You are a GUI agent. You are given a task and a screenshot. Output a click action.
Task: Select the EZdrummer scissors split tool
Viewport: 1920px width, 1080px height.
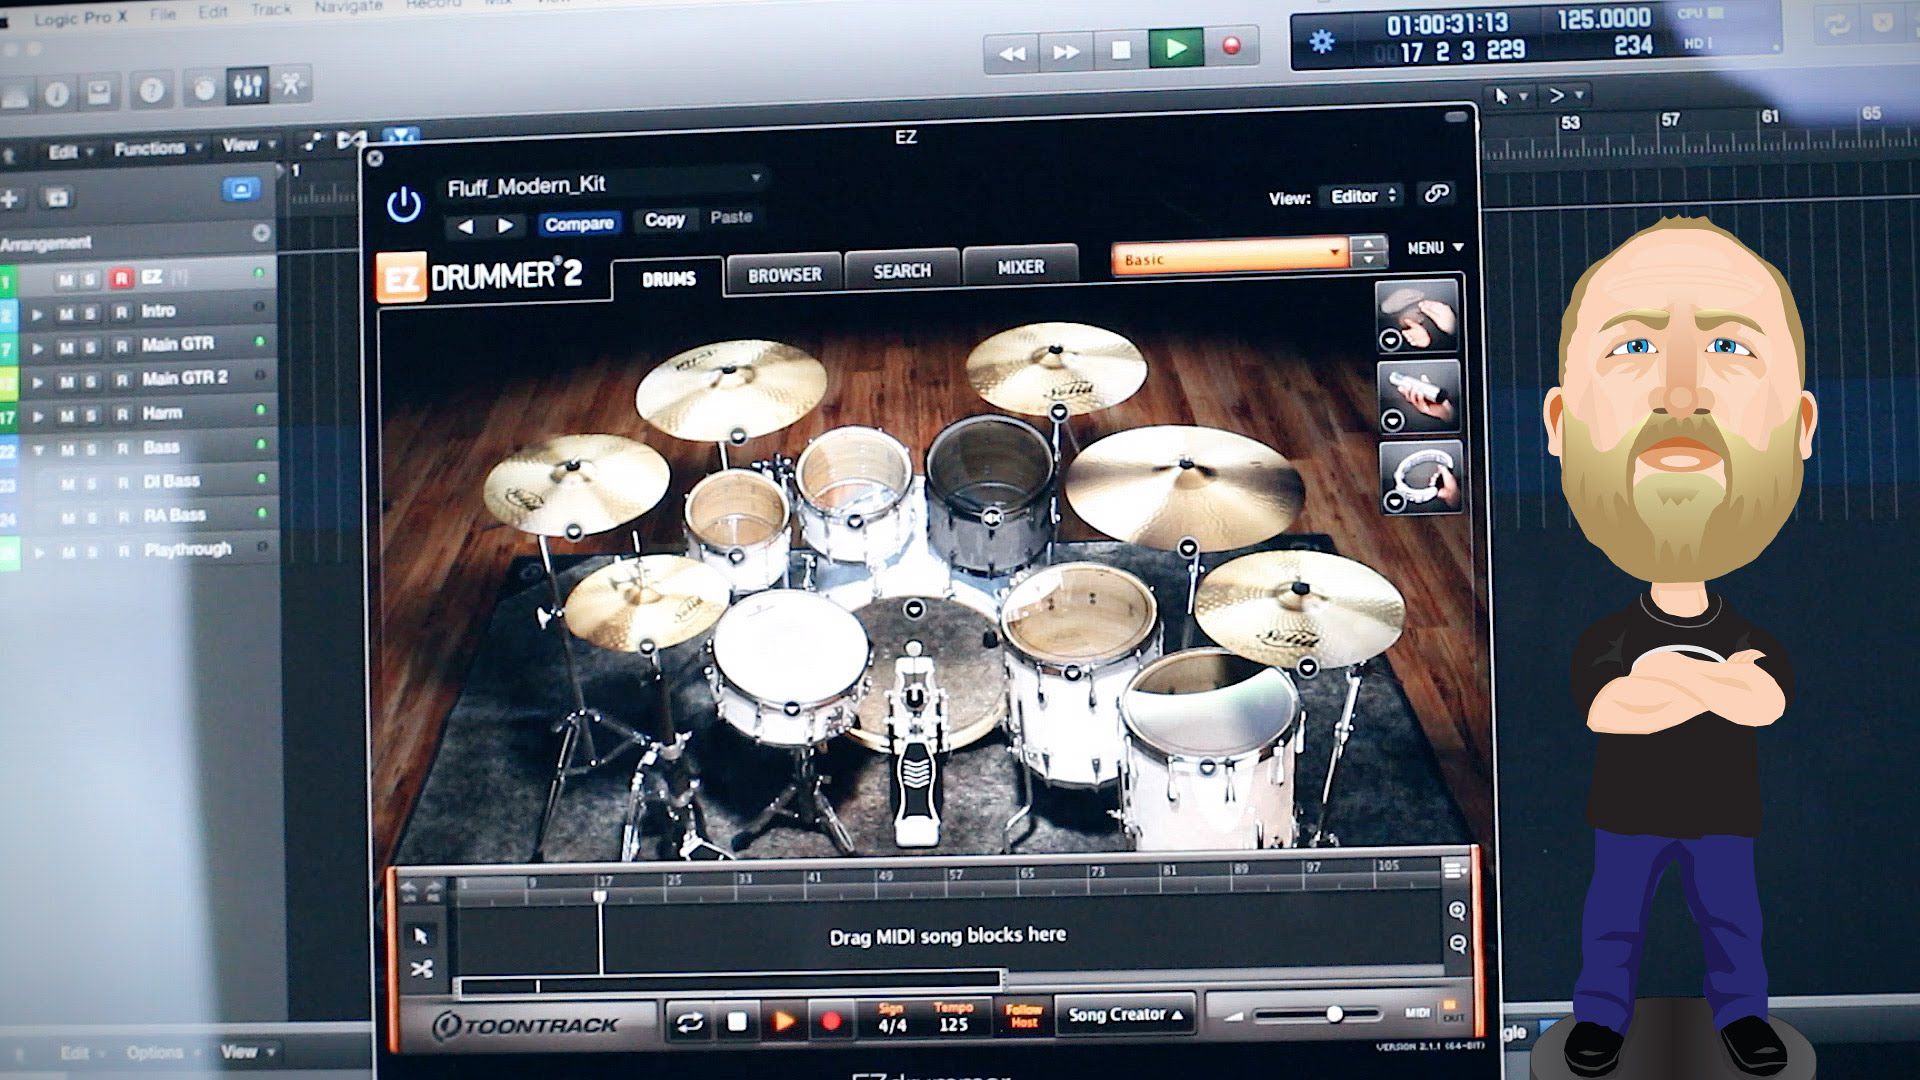[x=421, y=969]
